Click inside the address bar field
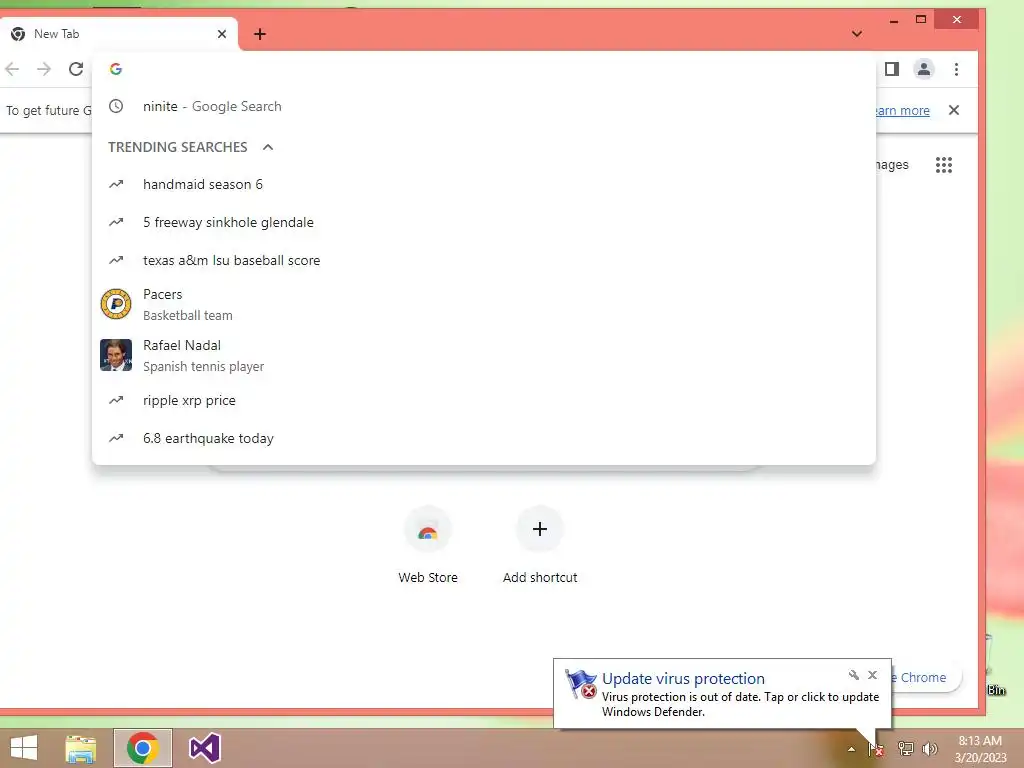The image size is (1024, 768). [483, 69]
